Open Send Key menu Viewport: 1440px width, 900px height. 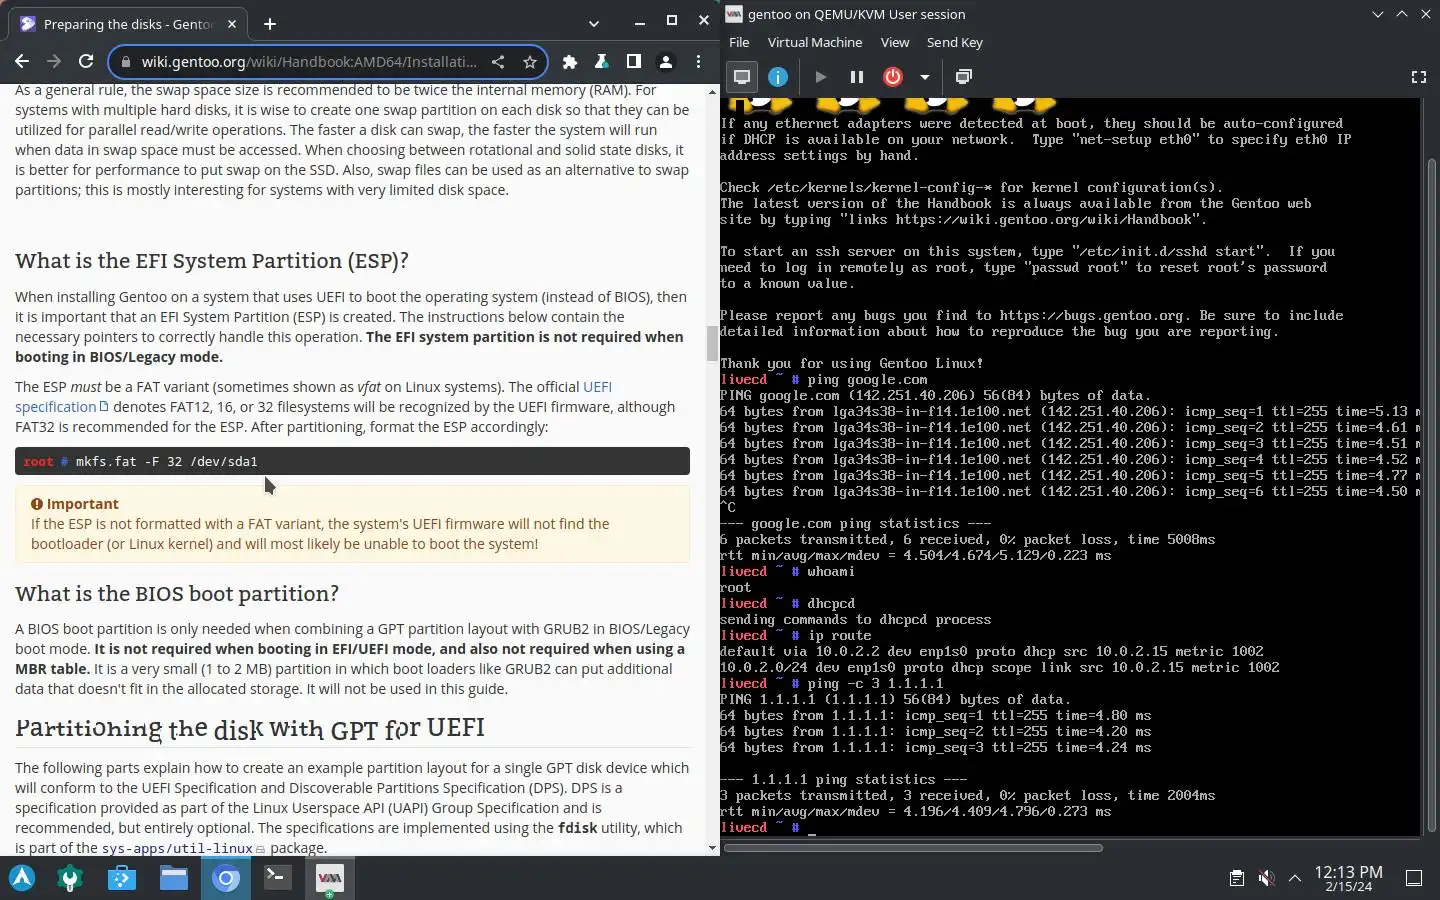[x=955, y=42]
